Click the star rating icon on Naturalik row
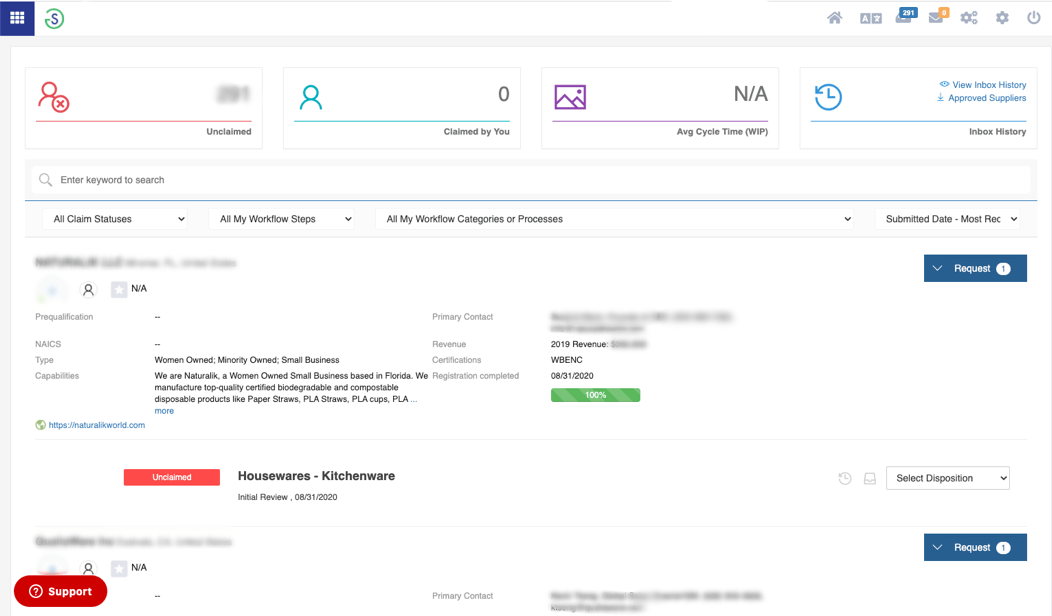 click(x=119, y=290)
